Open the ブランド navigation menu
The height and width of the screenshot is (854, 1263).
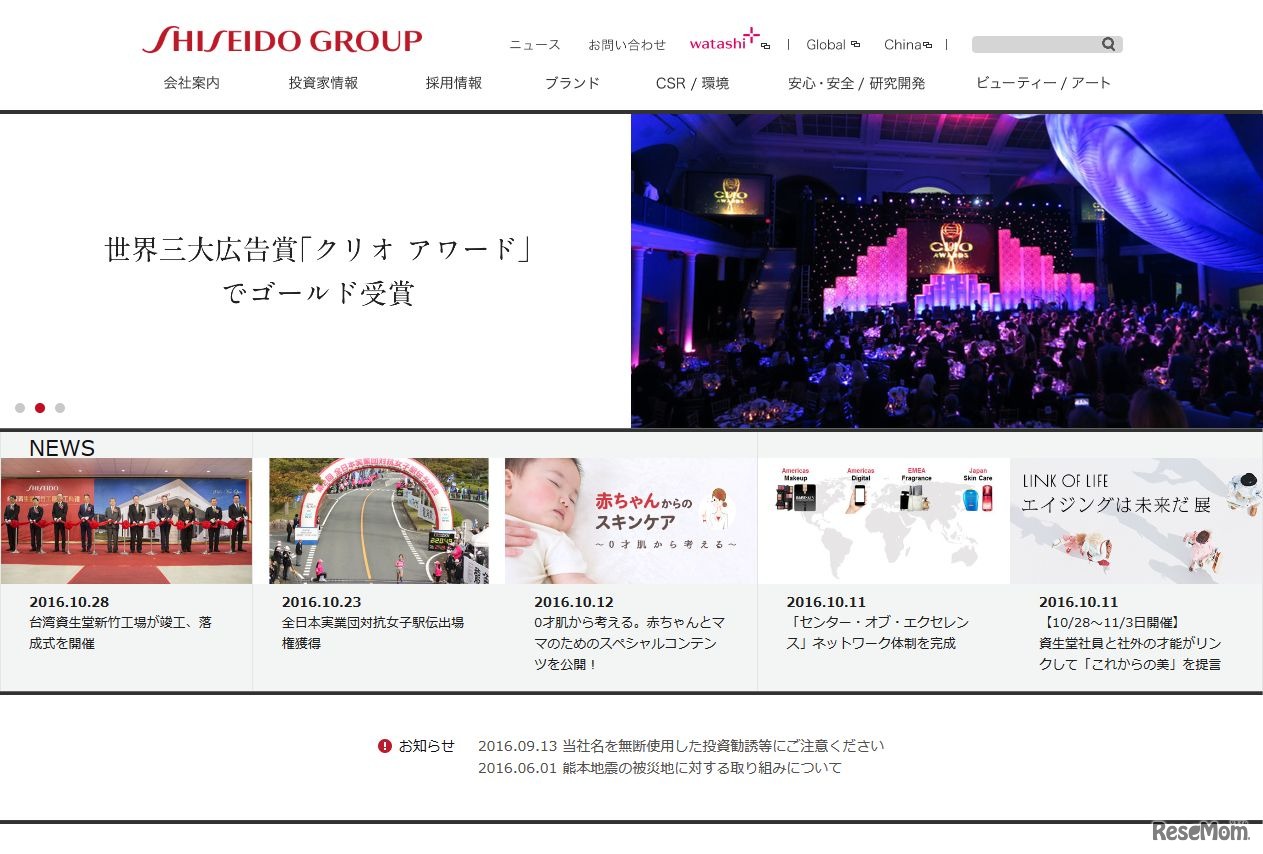[573, 83]
